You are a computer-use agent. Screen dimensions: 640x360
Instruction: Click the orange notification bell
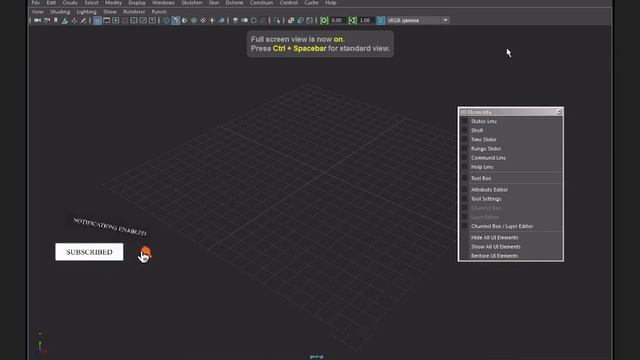(145, 252)
